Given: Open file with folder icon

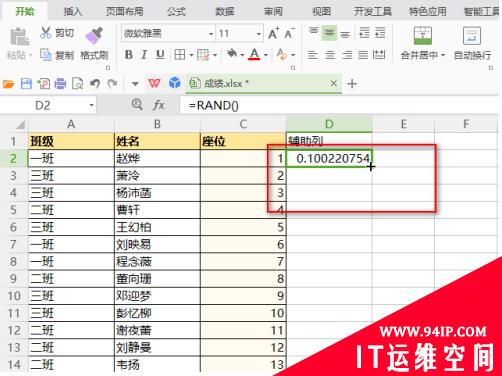Looking at the screenshot, I should pos(8,83).
